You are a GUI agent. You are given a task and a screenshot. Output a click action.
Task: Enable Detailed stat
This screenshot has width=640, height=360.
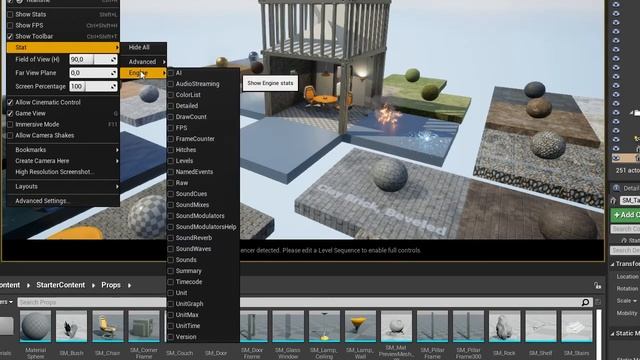tap(171, 106)
